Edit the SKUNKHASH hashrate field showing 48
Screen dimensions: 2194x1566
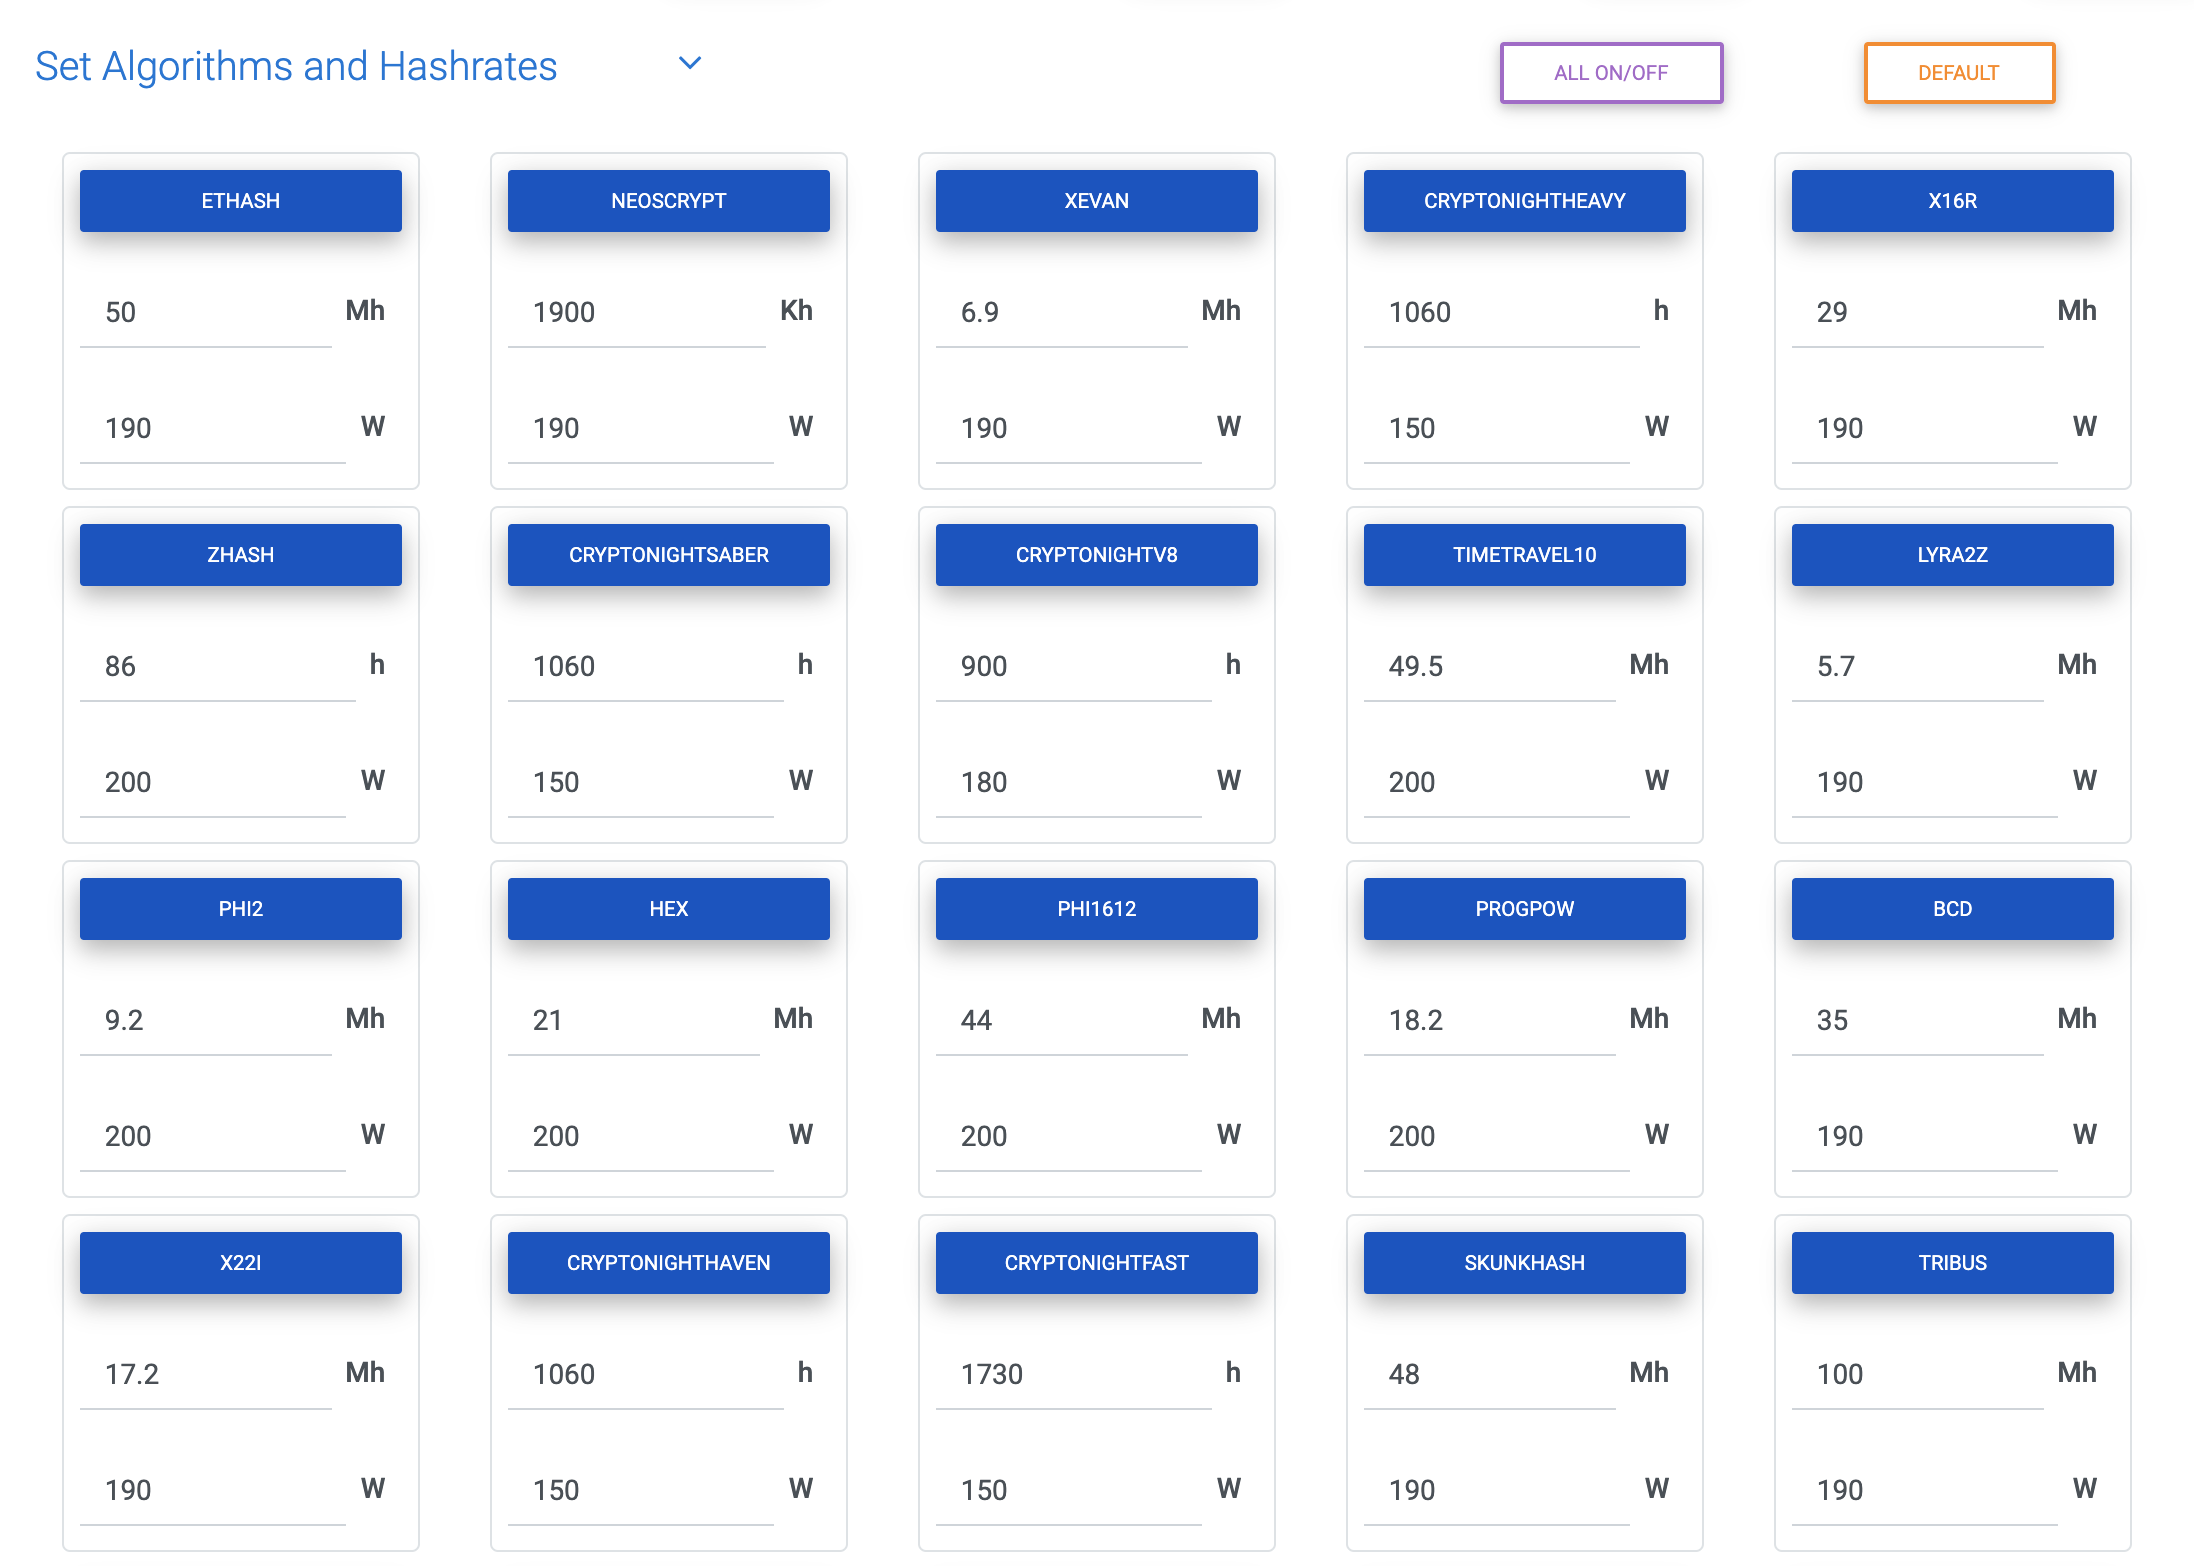pos(1490,1375)
